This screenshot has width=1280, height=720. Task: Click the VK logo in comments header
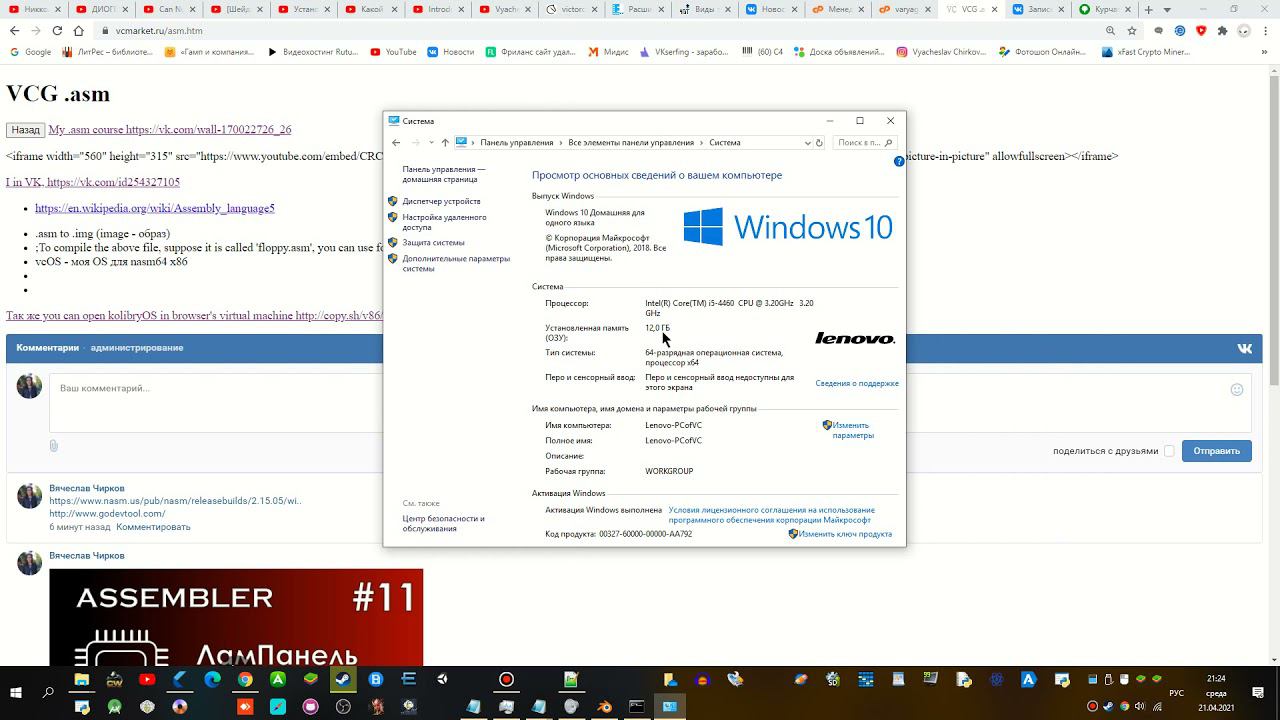pos(1245,348)
